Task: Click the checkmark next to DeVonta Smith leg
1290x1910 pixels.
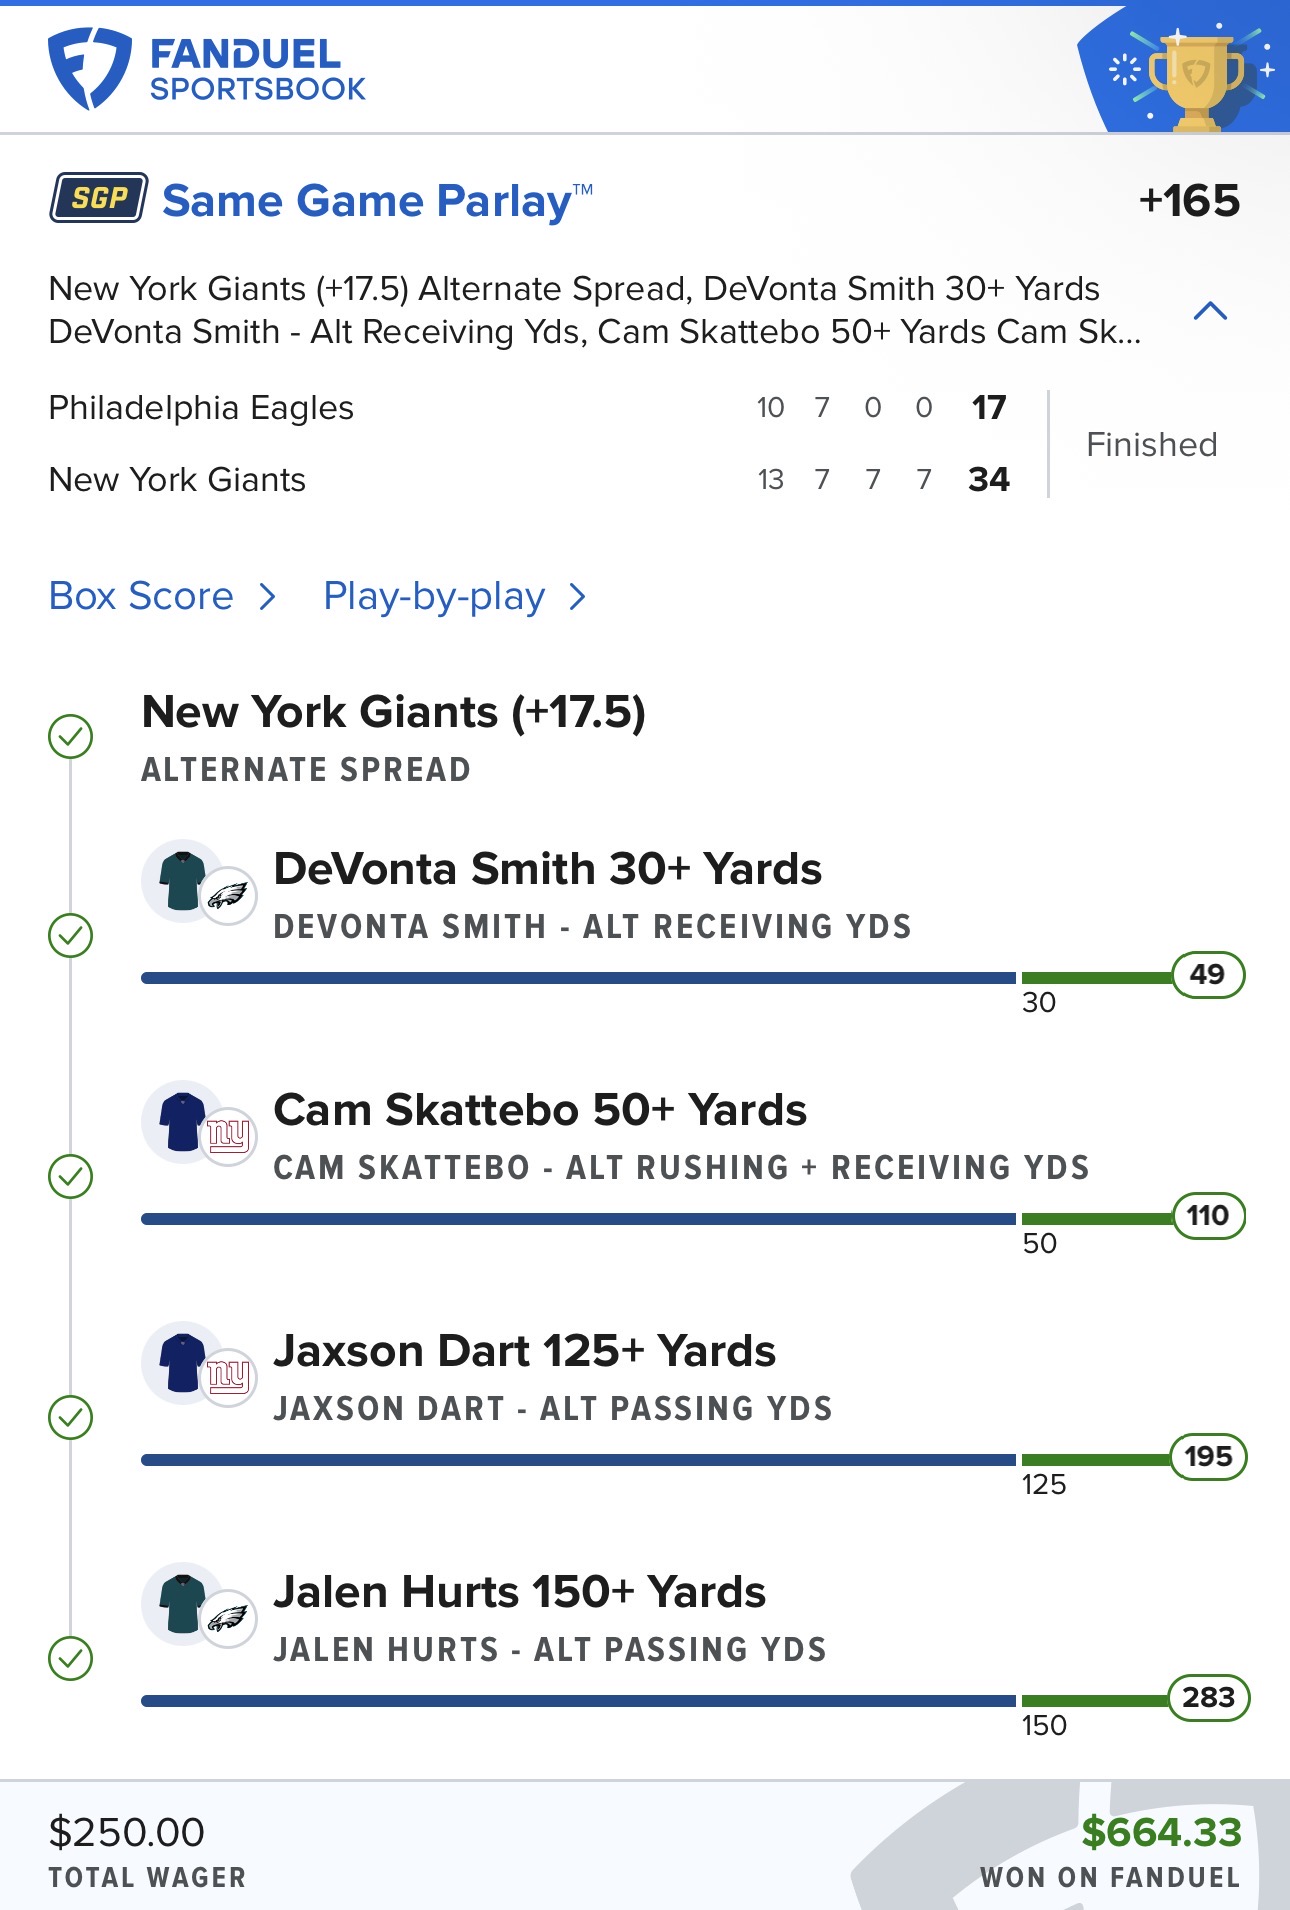Action: pyautogui.click(x=71, y=935)
